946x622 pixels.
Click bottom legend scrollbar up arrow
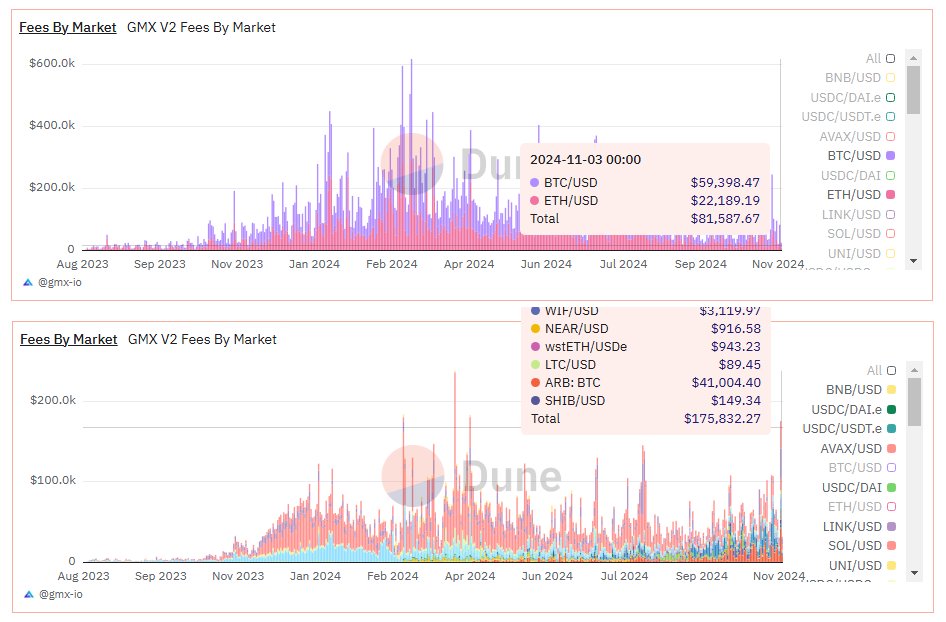(x=915, y=370)
